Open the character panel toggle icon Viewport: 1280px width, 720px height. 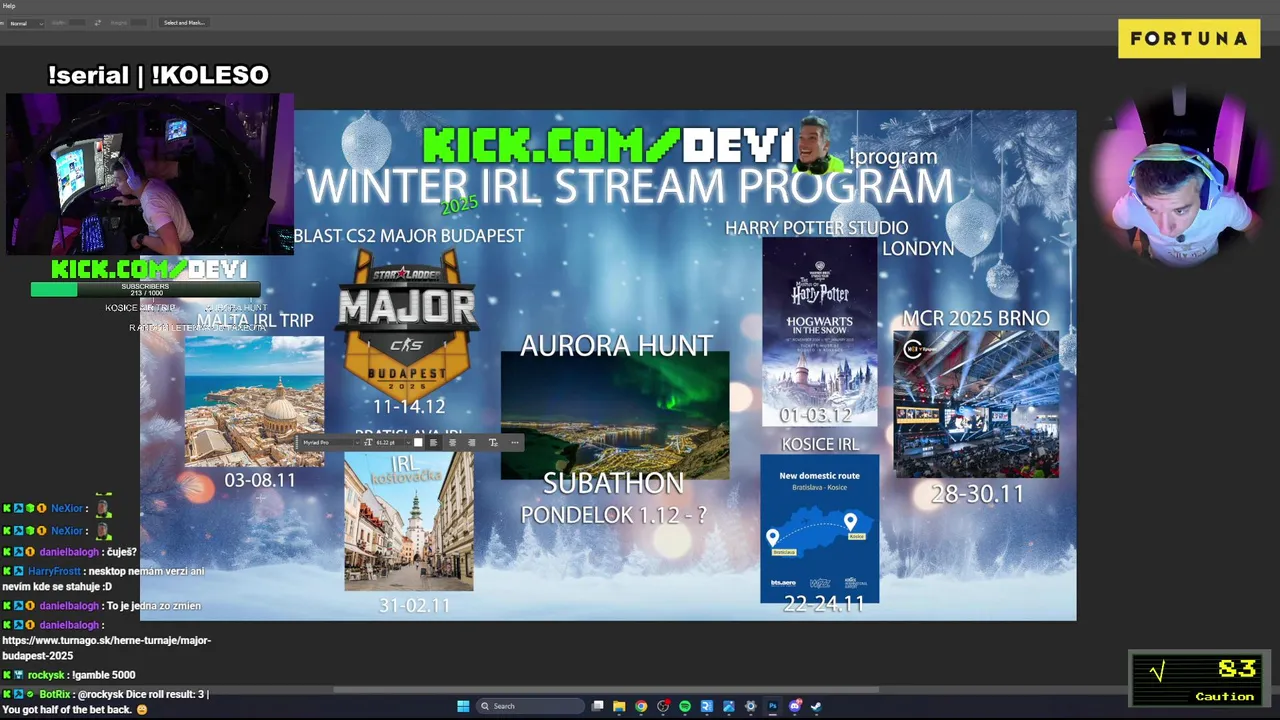click(x=493, y=442)
